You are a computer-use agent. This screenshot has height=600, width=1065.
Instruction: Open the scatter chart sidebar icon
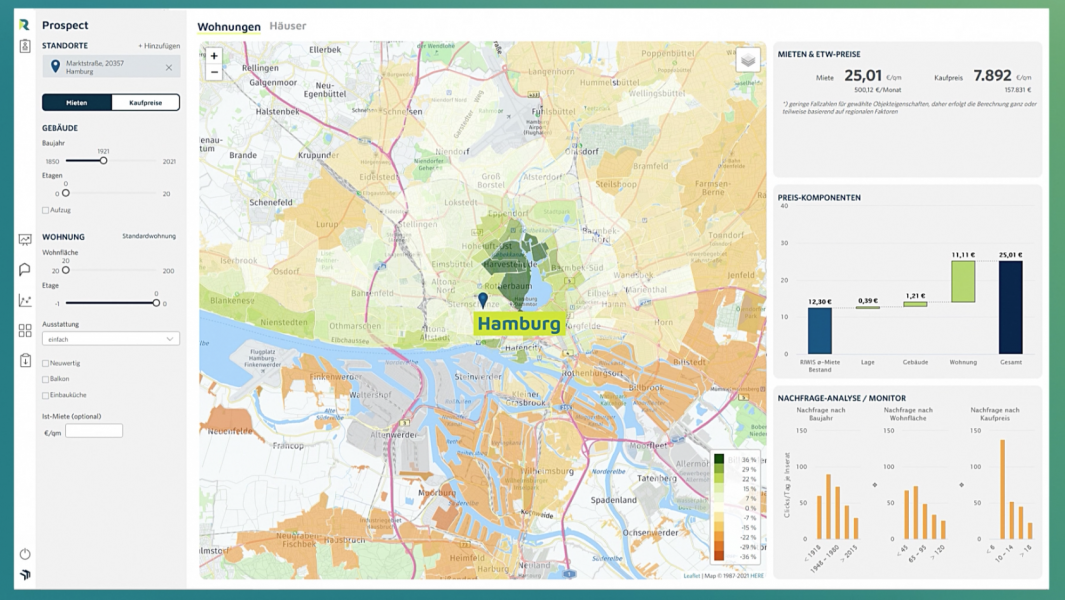coord(25,300)
